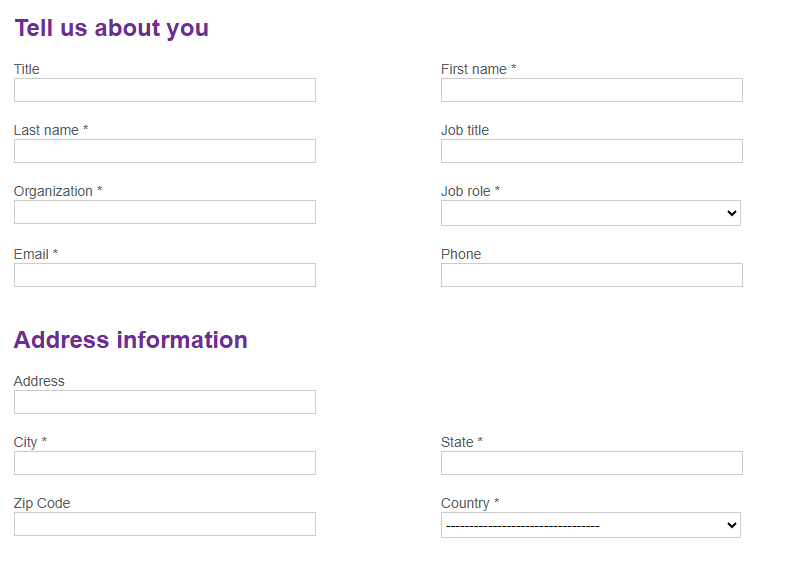Click the 'Organization *' label text
Image resolution: width=802 pixels, height=566 pixels.
click(58, 191)
